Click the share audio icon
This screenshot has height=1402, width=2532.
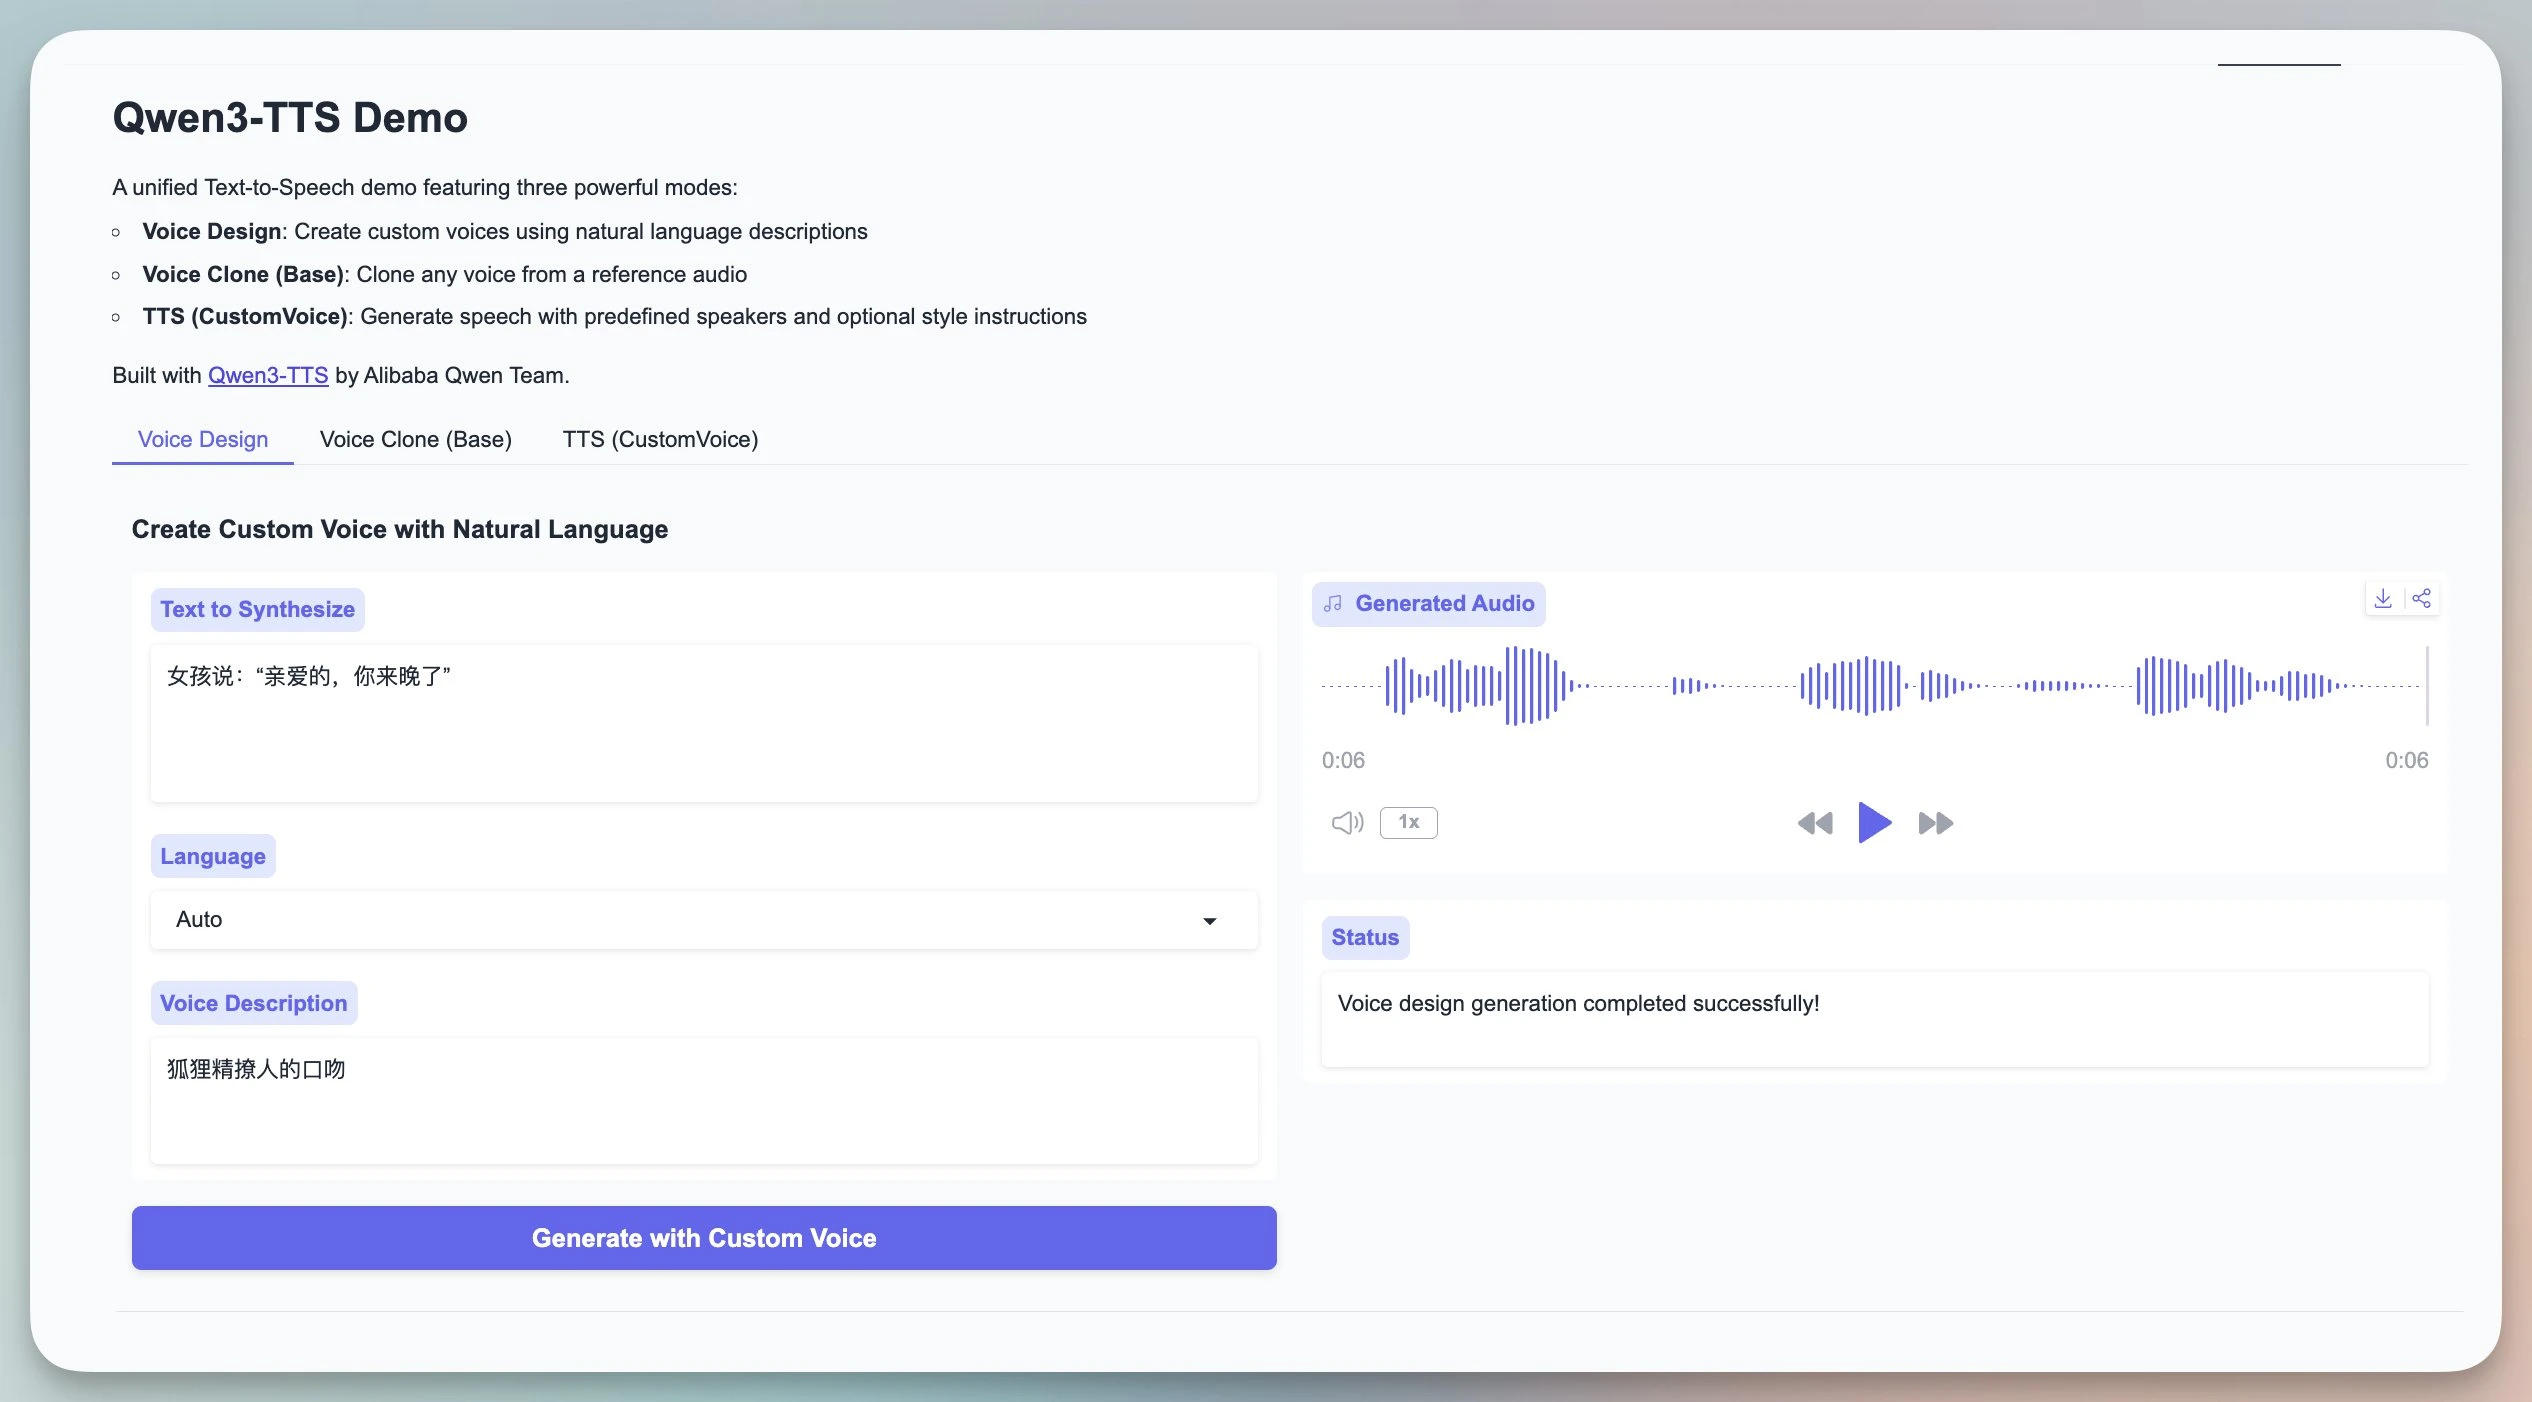2421,599
